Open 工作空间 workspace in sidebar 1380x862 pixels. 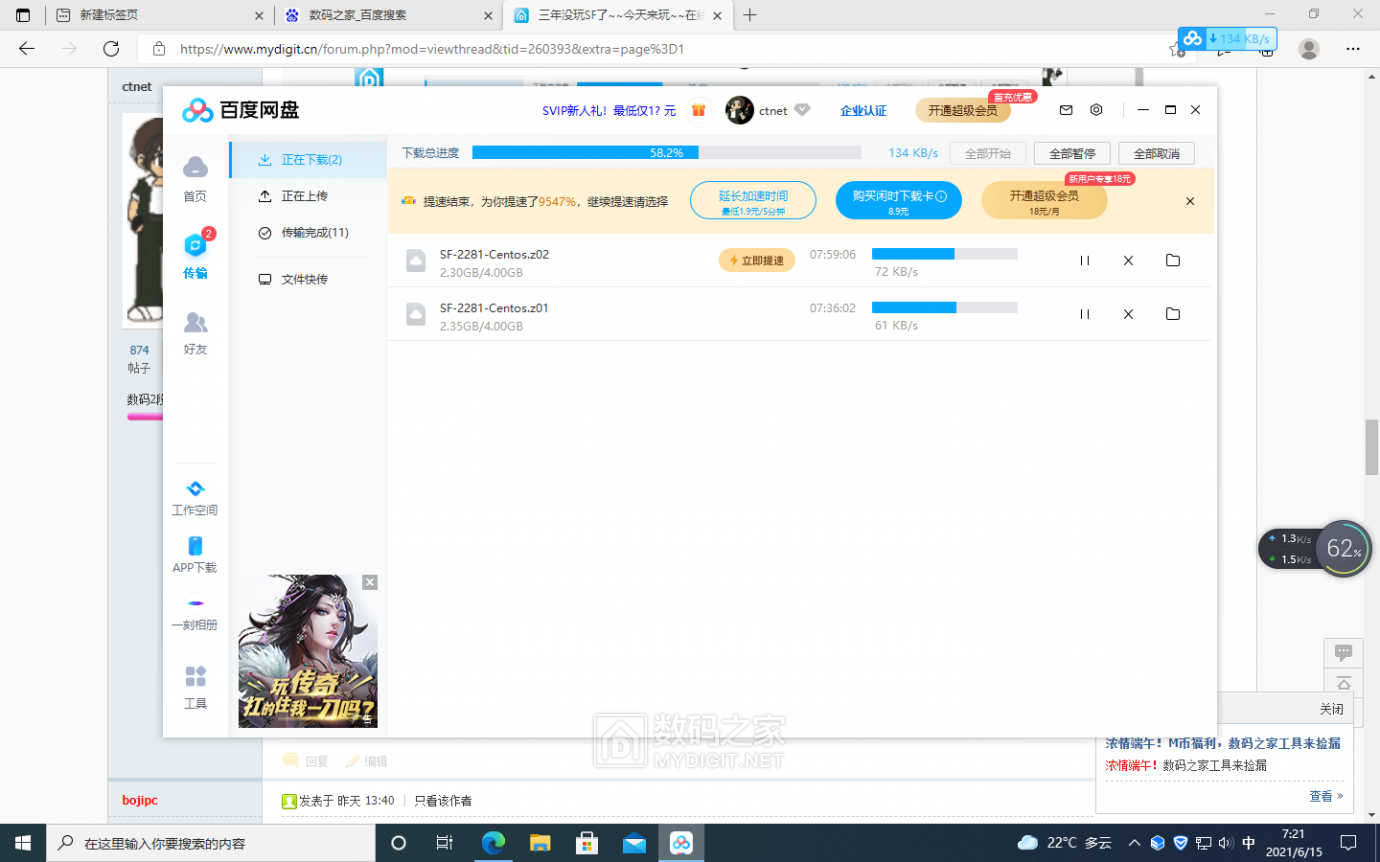click(195, 498)
